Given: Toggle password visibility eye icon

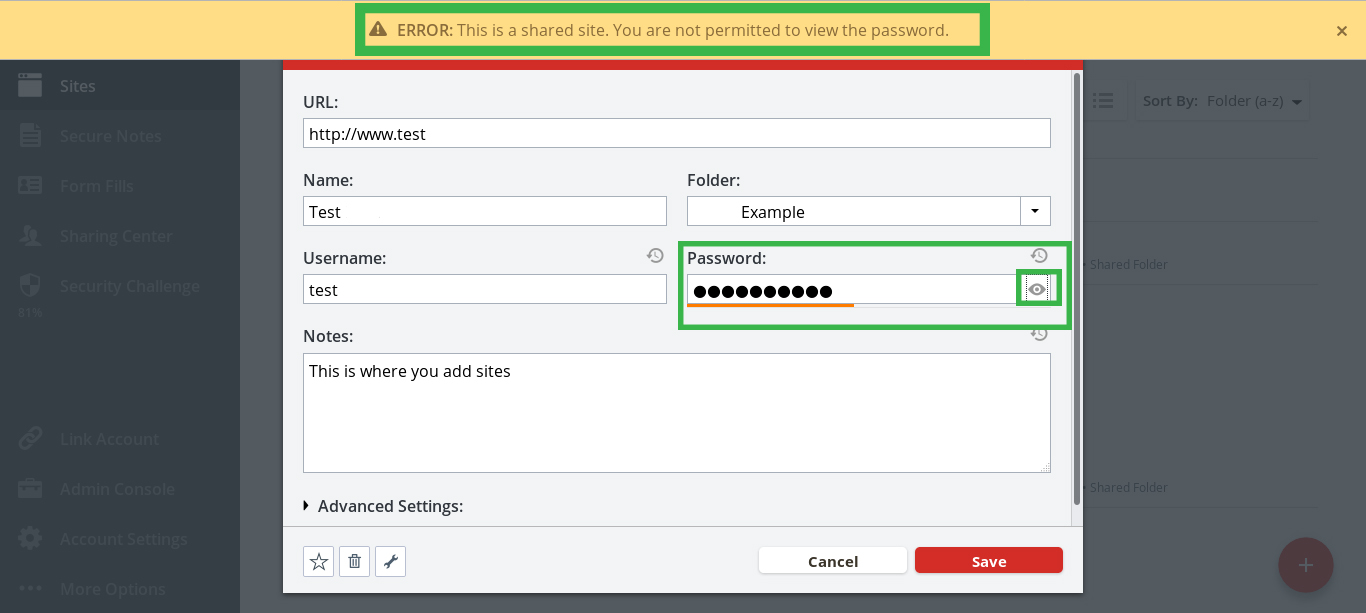Looking at the screenshot, I should (x=1037, y=289).
